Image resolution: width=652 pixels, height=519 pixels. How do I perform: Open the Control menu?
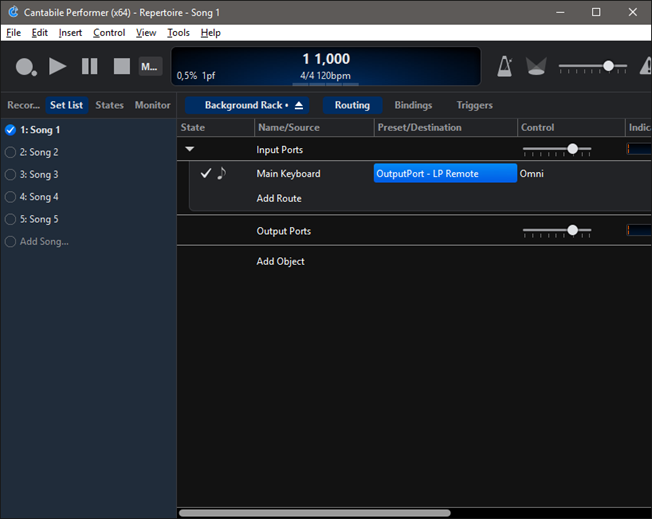[x=109, y=33]
